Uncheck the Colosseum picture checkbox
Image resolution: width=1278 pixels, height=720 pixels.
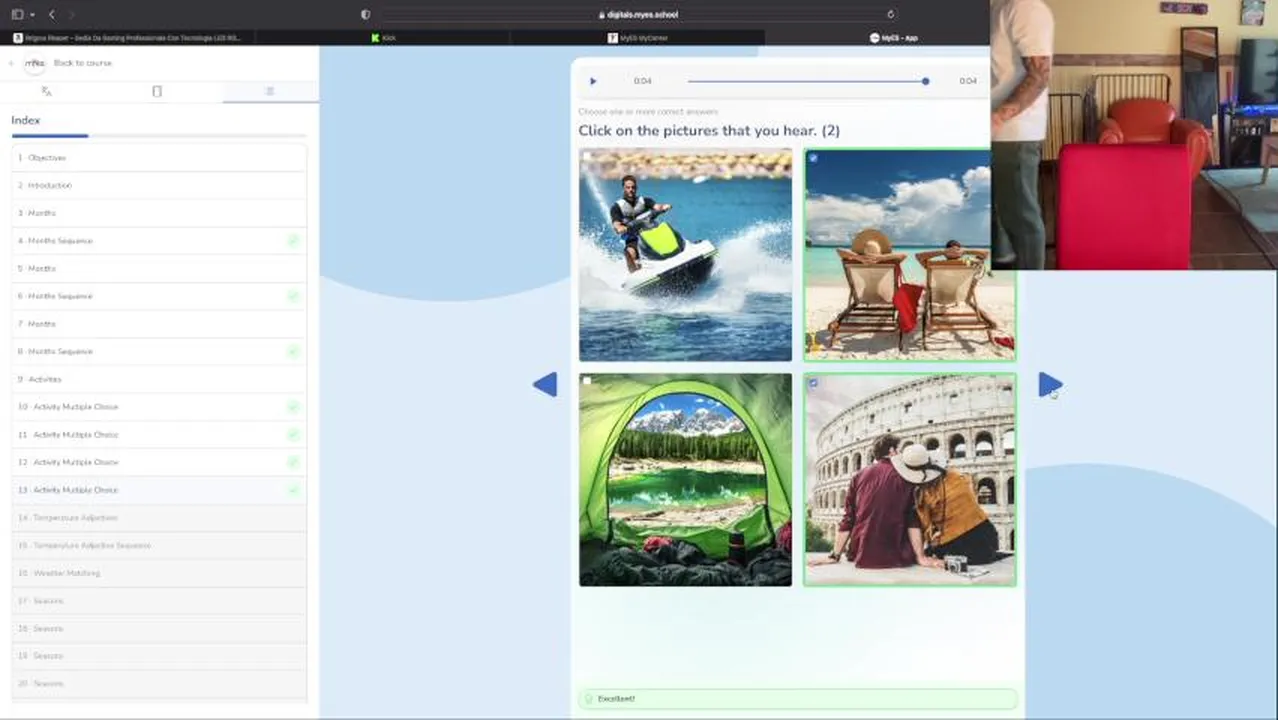click(813, 382)
